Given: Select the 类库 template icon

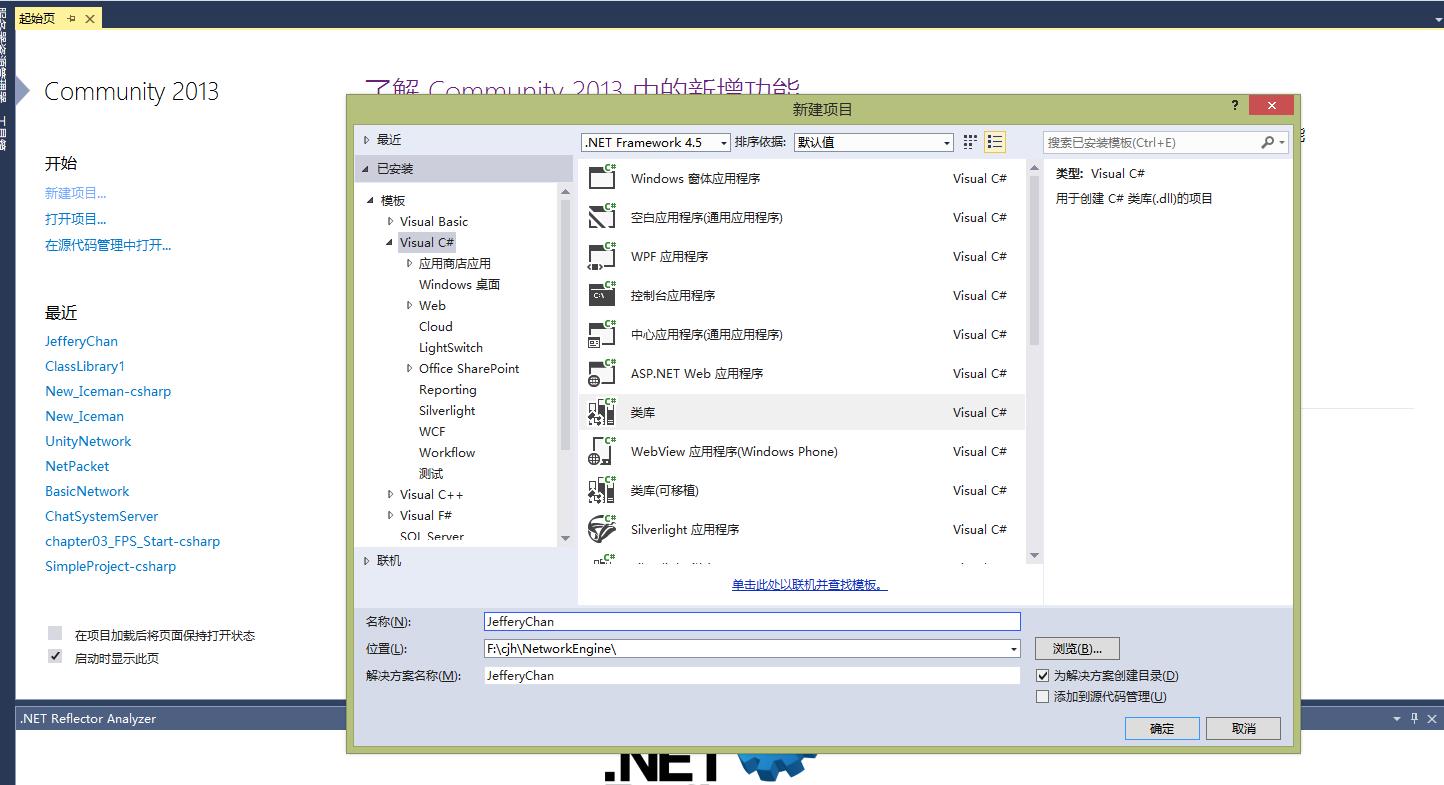Looking at the screenshot, I should 602,412.
